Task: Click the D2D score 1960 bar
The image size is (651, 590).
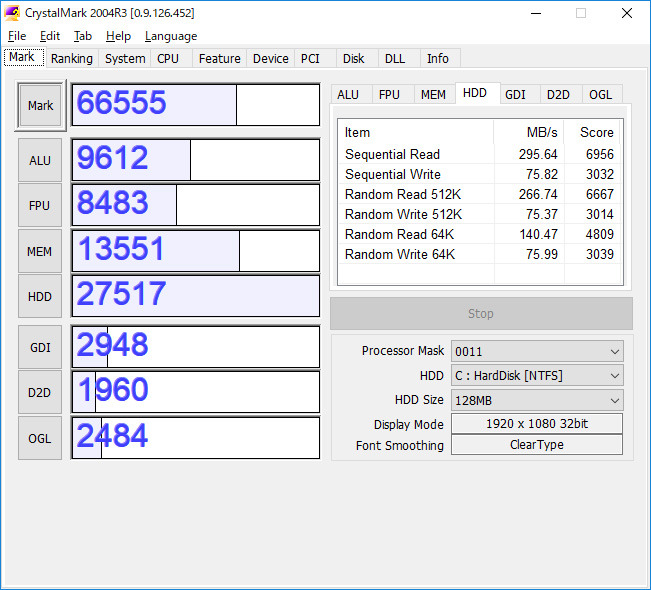Action: click(196, 392)
